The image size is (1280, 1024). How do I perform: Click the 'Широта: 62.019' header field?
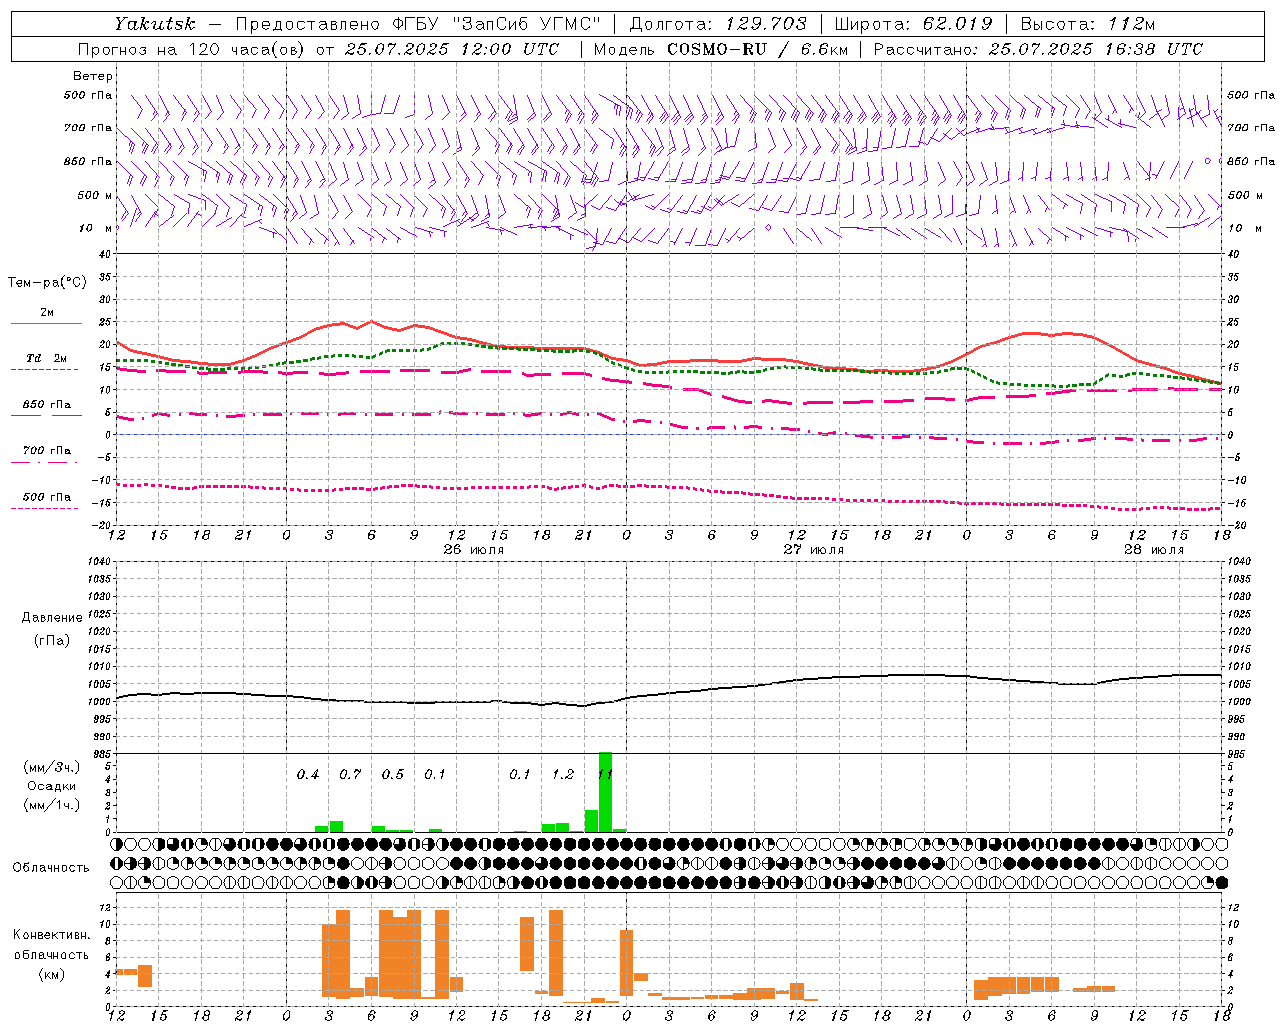[913, 24]
